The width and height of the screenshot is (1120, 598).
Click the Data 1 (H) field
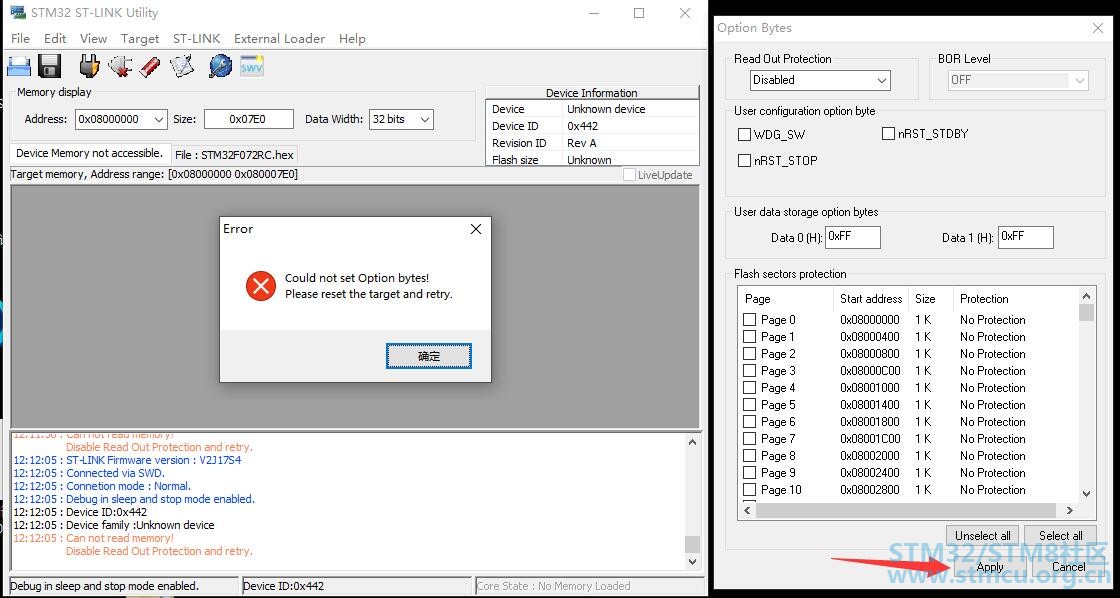[1026, 237]
